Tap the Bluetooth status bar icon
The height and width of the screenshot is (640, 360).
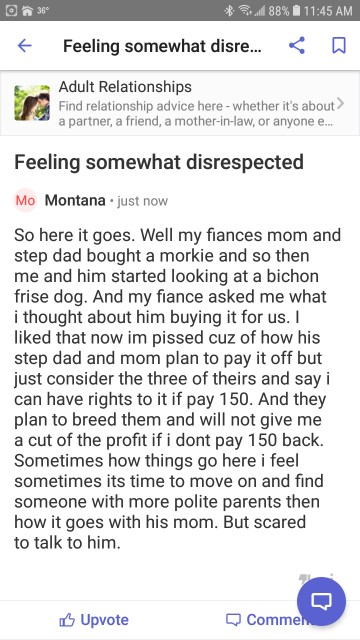click(x=230, y=11)
